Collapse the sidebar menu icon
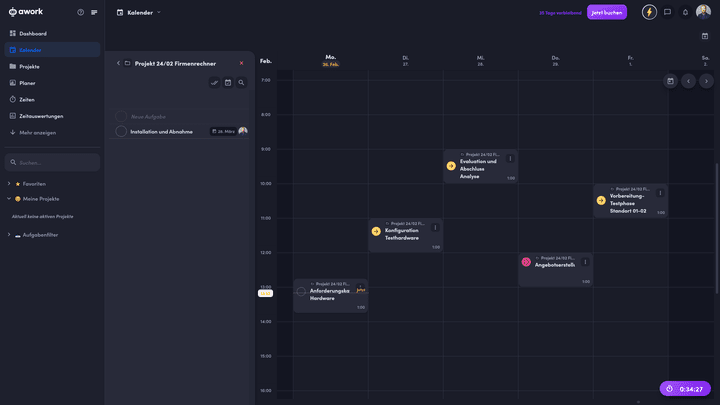 point(94,12)
